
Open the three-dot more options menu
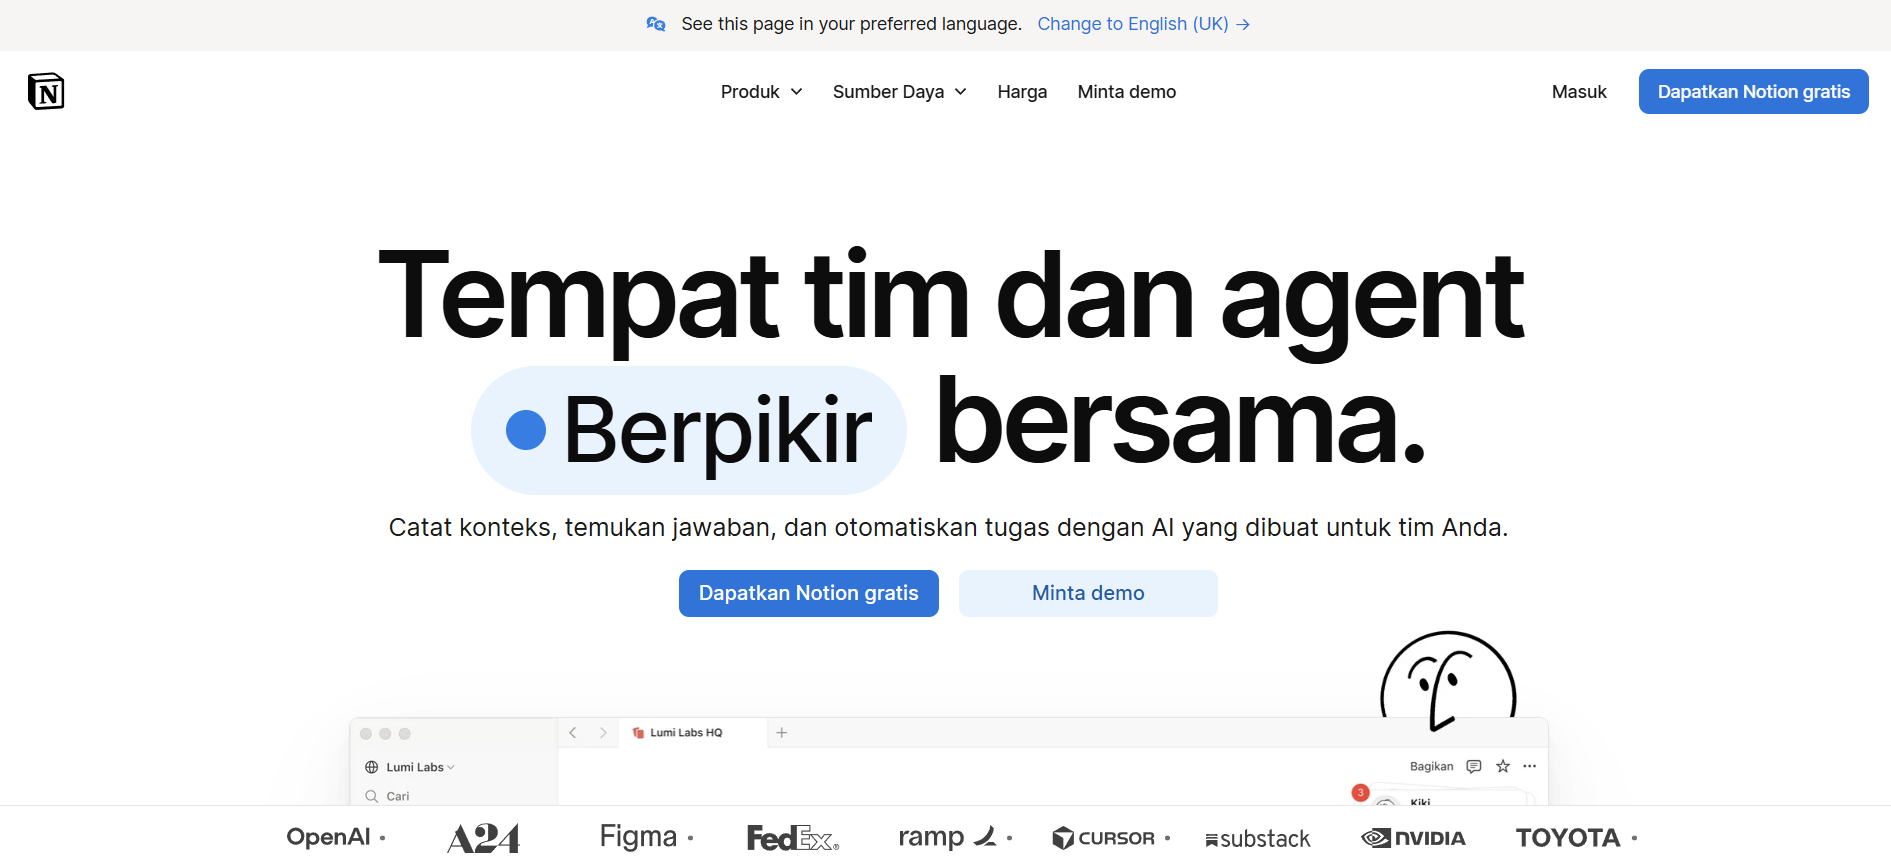(x=1530, y=767)
